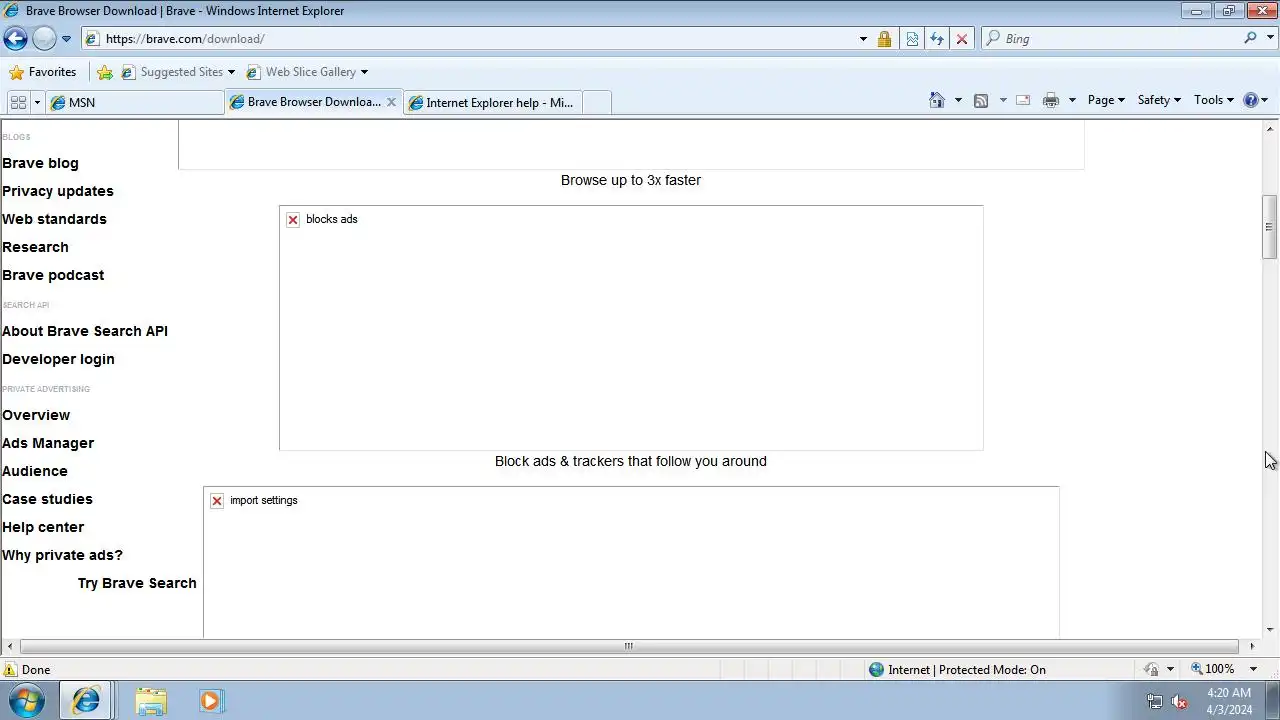The width and height of the screenshot is (1280, 720).
Task: Go back with the Back arrow button
Action: (x=15, y=39)
